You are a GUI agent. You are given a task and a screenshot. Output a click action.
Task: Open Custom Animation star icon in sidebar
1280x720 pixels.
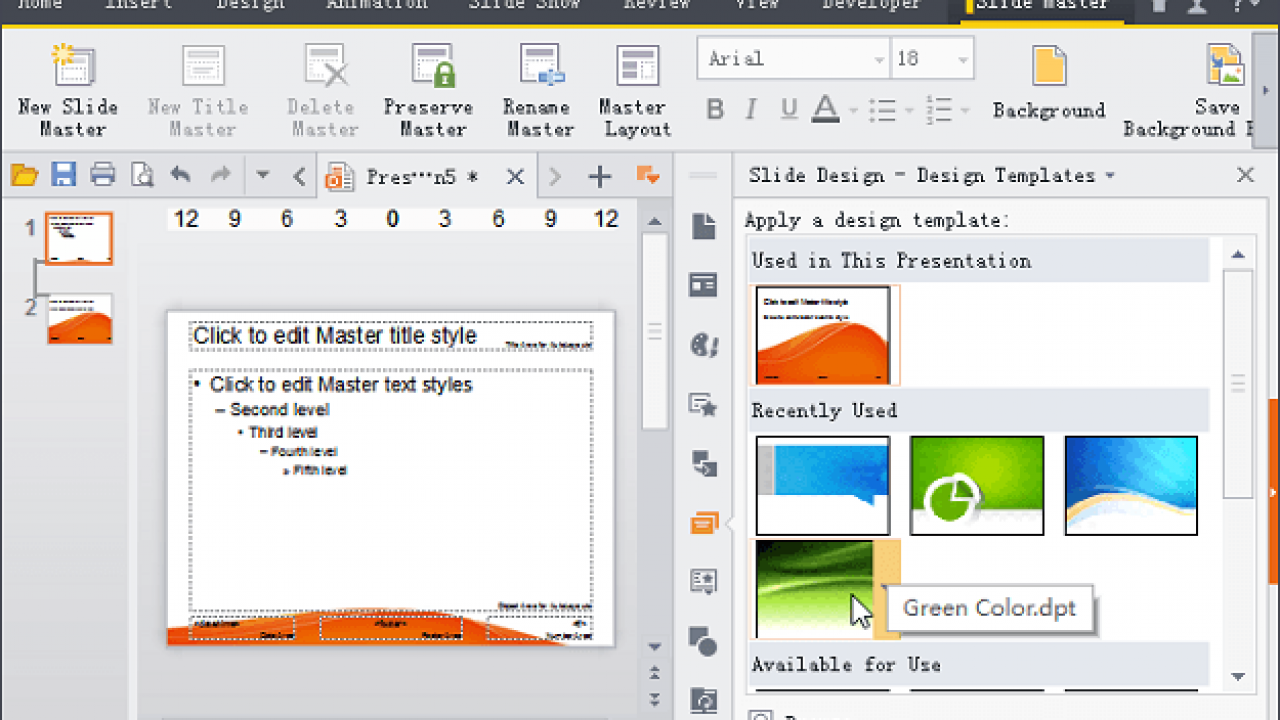704,404
